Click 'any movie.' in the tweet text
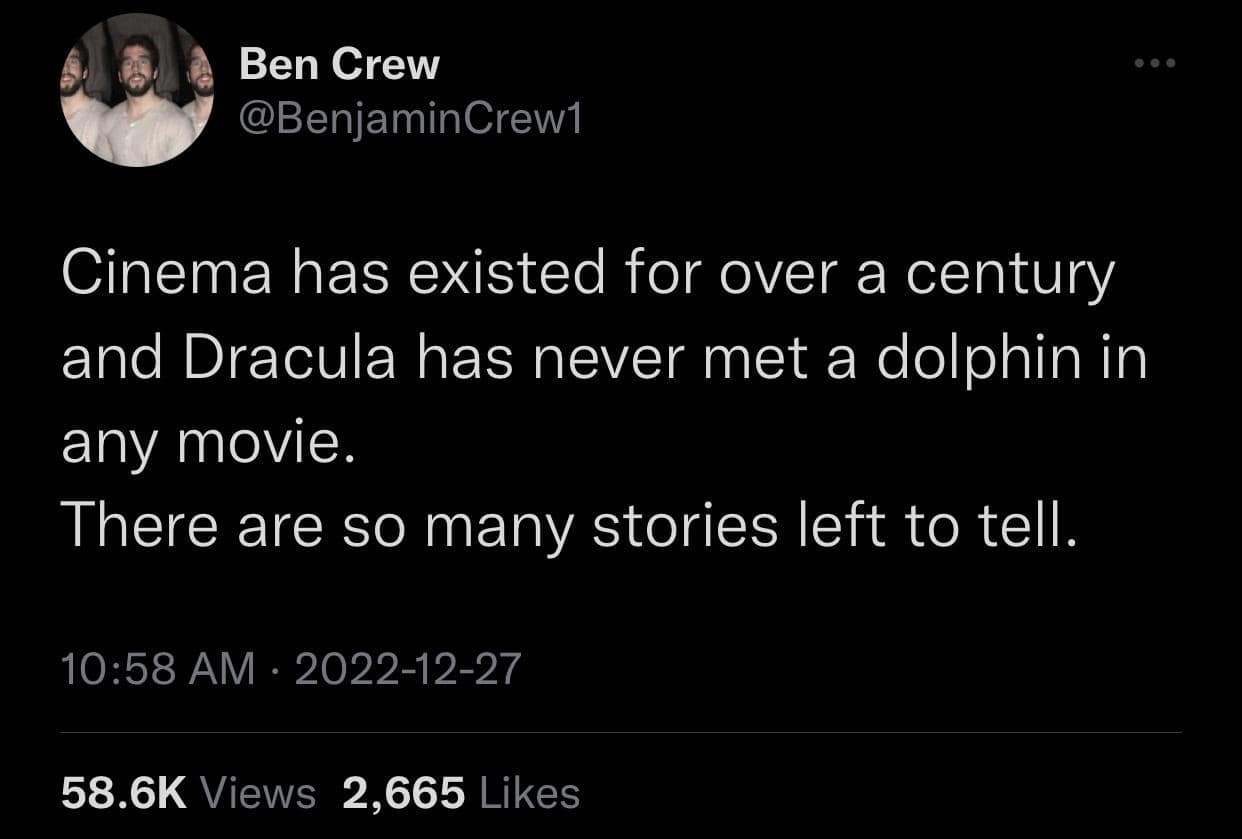Screen dimensions: 1242x839 pos(207,443)
